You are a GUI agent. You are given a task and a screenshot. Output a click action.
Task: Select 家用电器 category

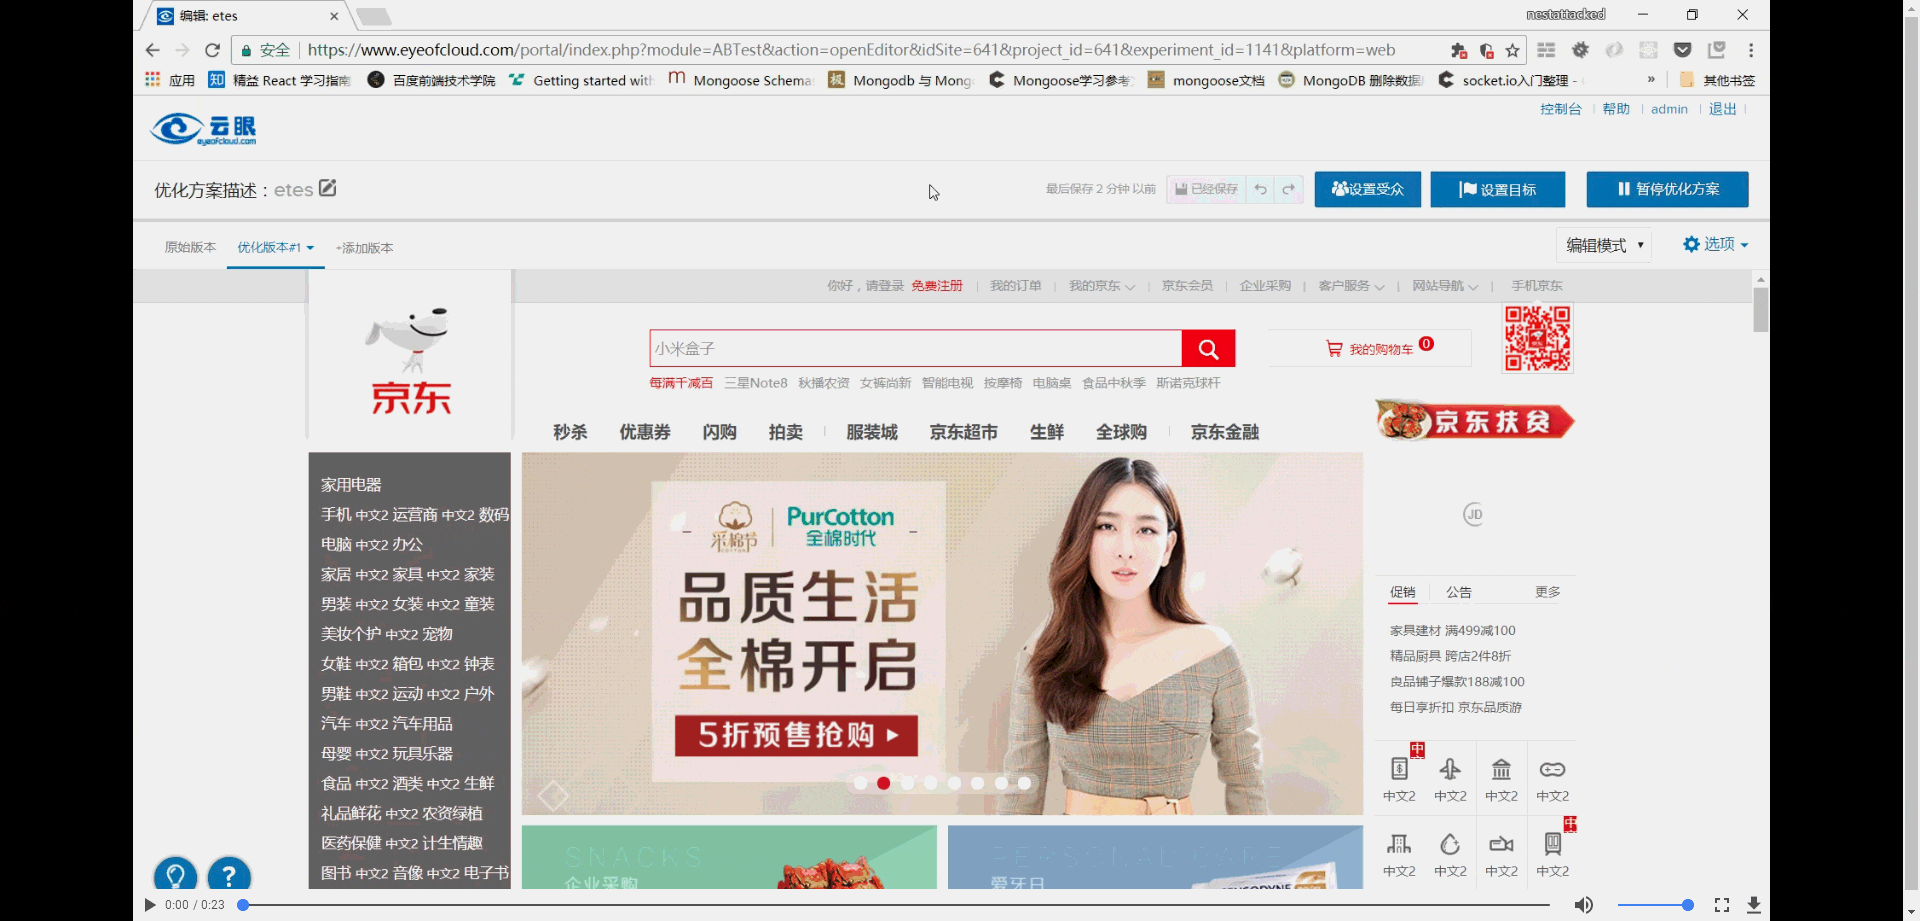coord(351,485)
